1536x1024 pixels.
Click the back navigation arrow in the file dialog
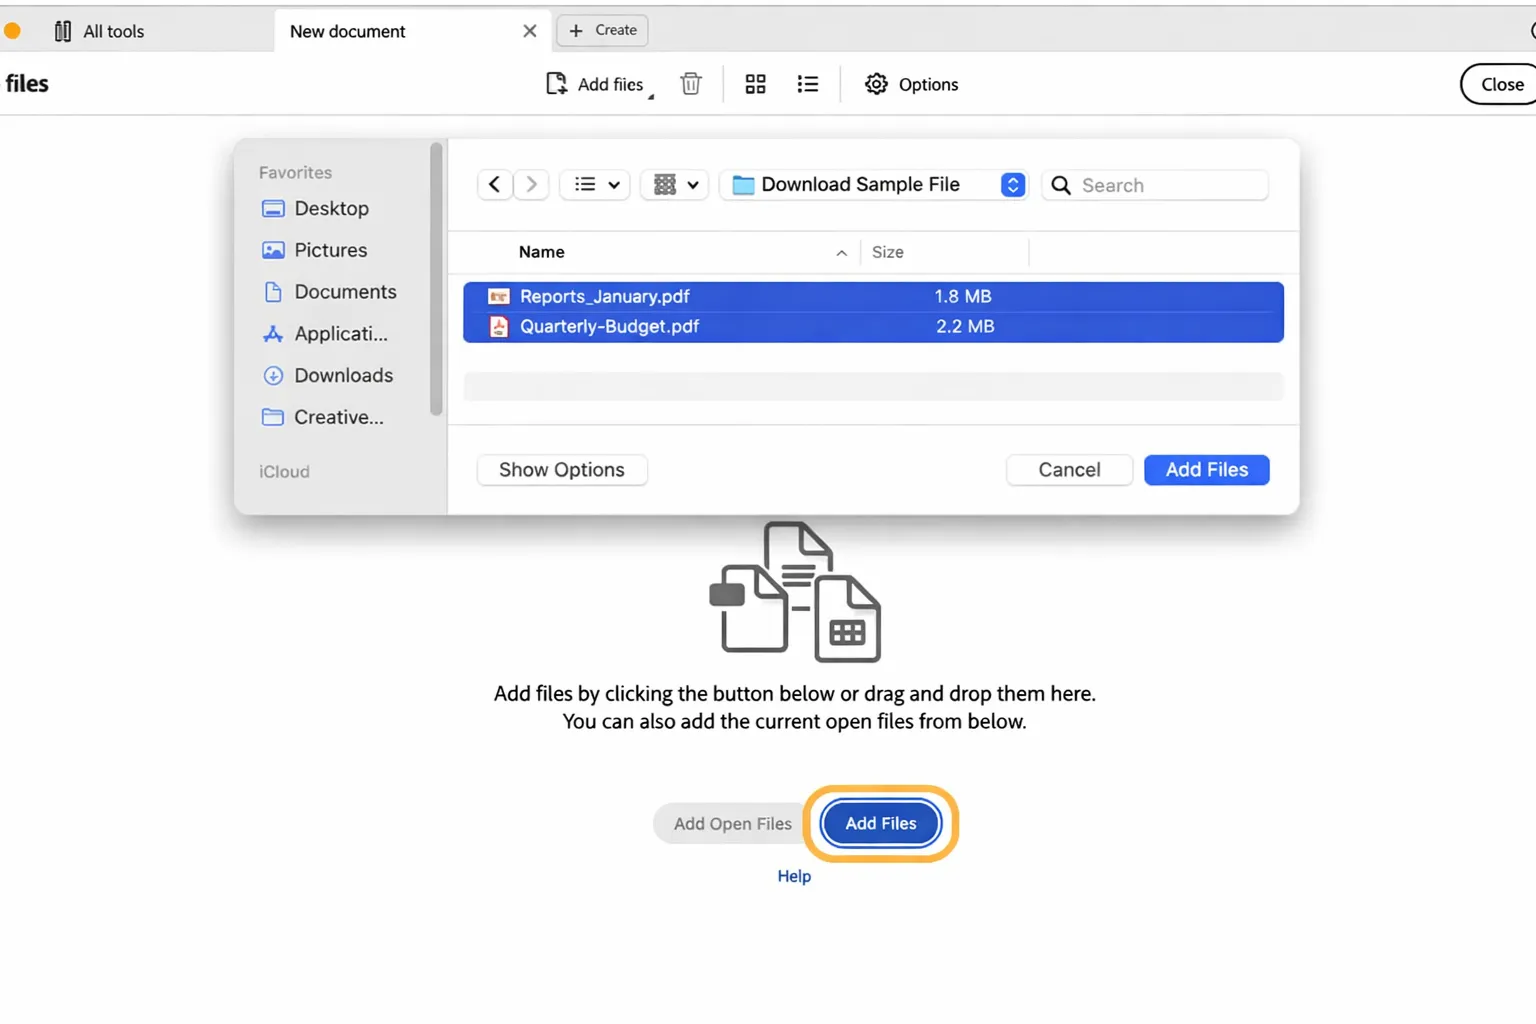click(x=495, y=184)
